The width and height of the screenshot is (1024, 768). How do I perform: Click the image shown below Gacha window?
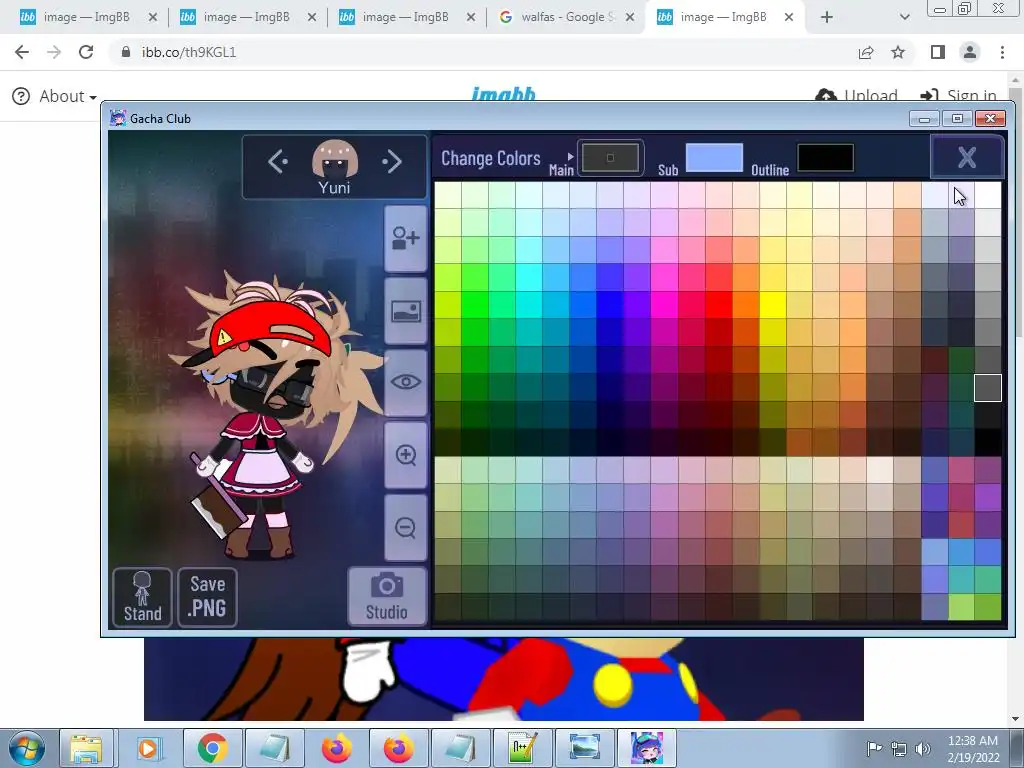coord(504,679)
